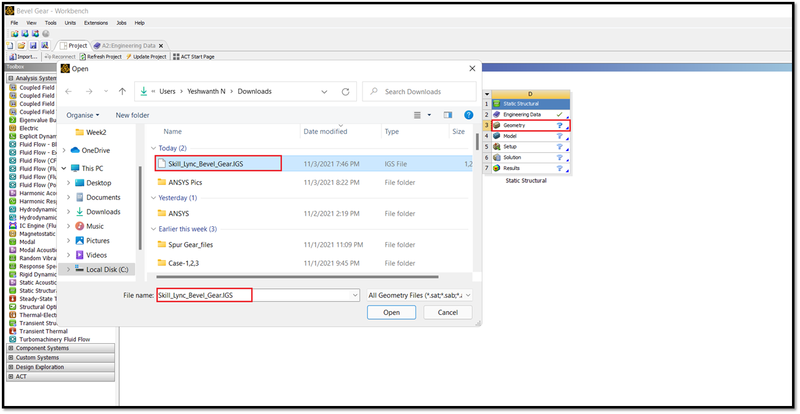The height and width of the screenshot is (414, 800).
Task: Expand OneDrive in the navigation tree
Action: pyautogui.click(x=63, y=151)
